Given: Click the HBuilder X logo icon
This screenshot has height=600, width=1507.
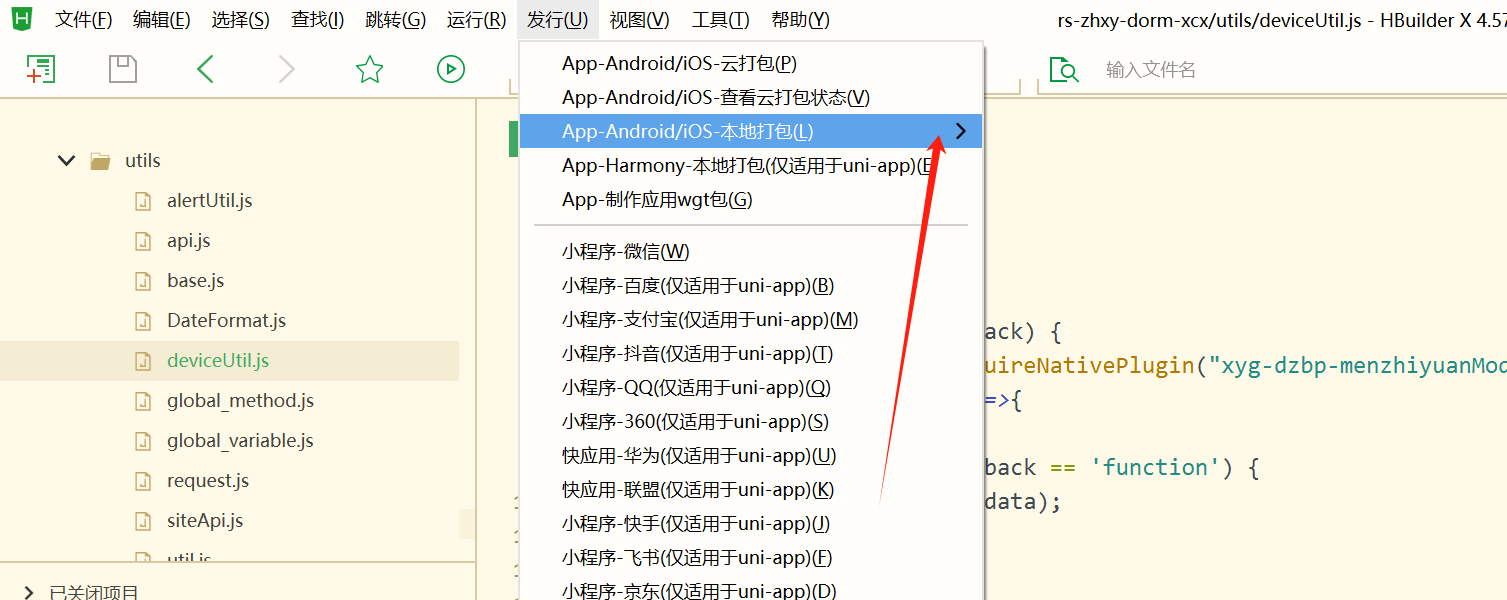Looking at the screenshot, I should coord(21,18).
